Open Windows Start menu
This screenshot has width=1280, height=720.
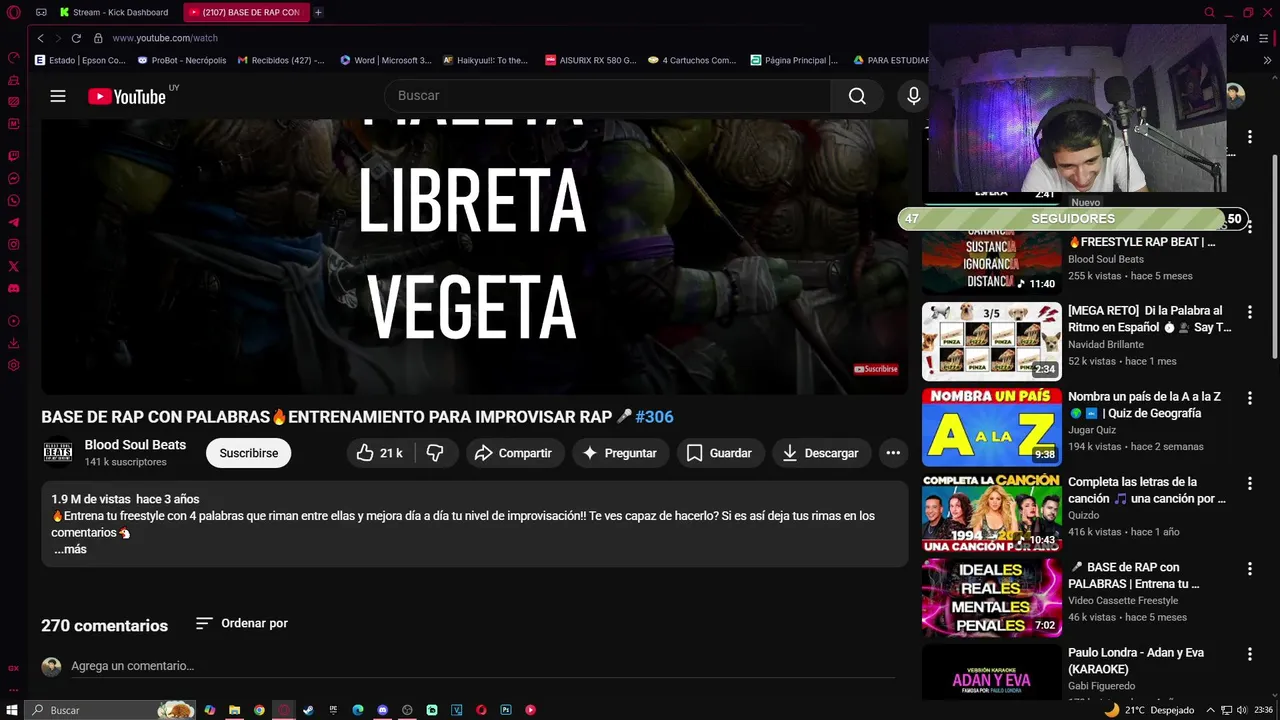point(12,710)
